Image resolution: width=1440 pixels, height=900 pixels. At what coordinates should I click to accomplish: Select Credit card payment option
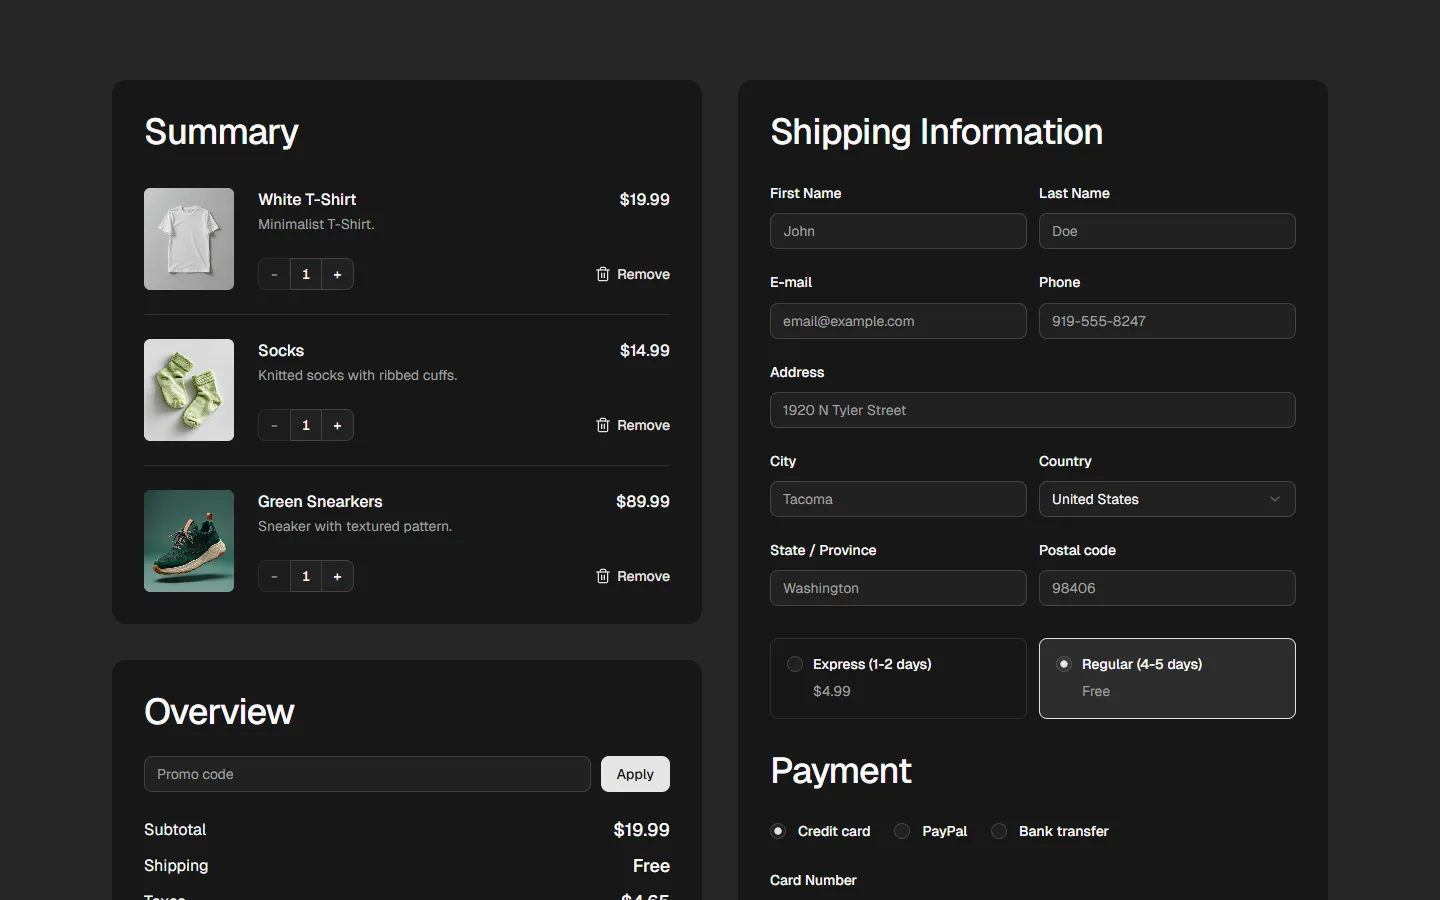[x=778, y=831]
